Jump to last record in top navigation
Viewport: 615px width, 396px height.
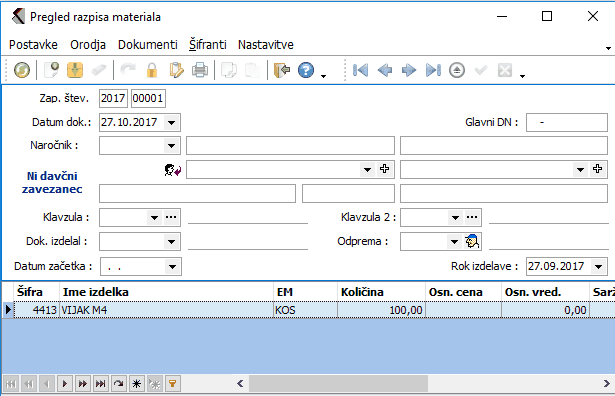point(433,71)
